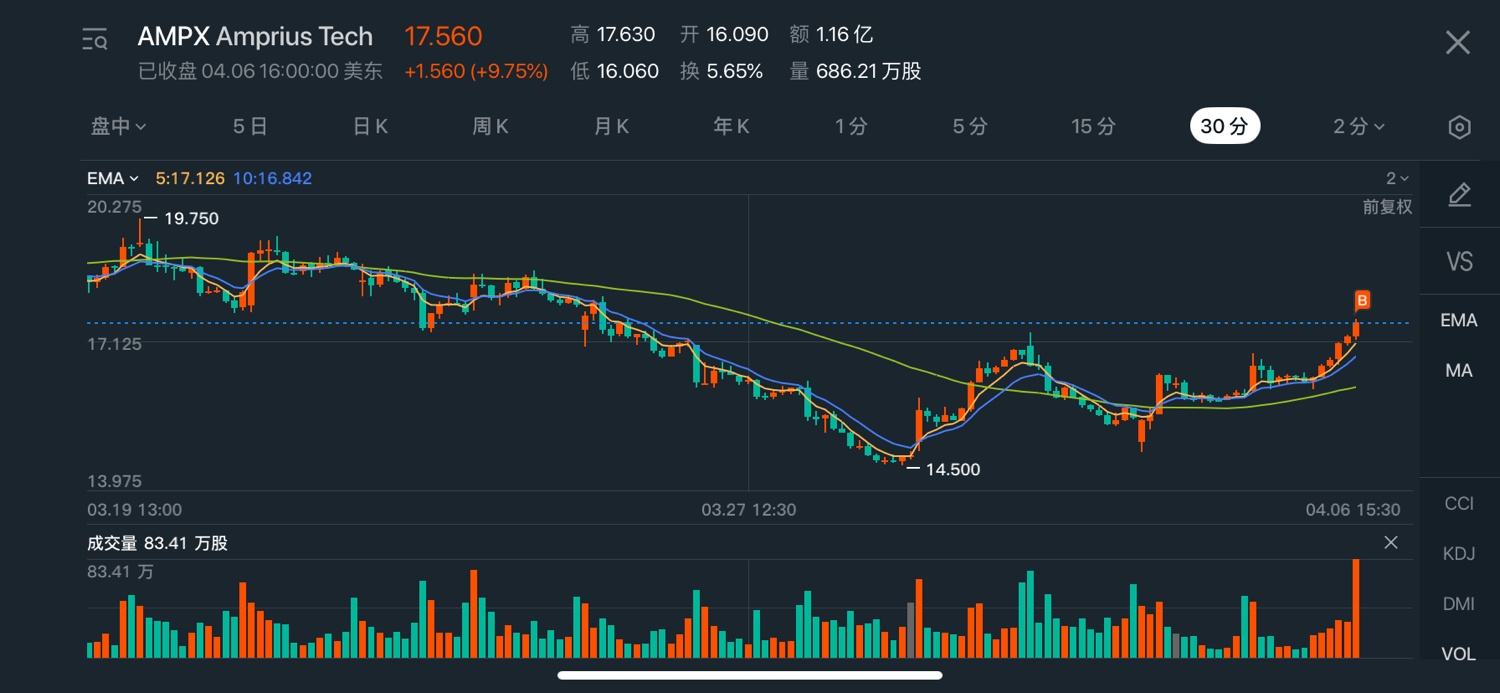Select the 30分 timeframe tab

pos(1224,126)
